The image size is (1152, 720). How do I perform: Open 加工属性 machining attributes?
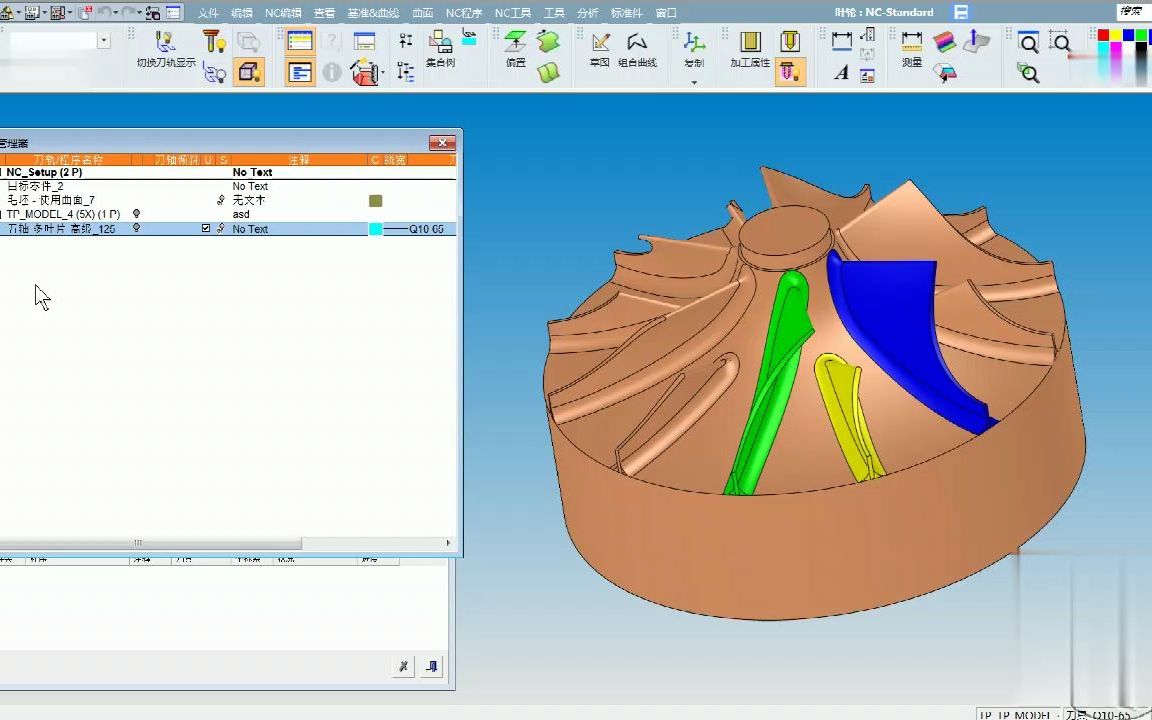750,43
